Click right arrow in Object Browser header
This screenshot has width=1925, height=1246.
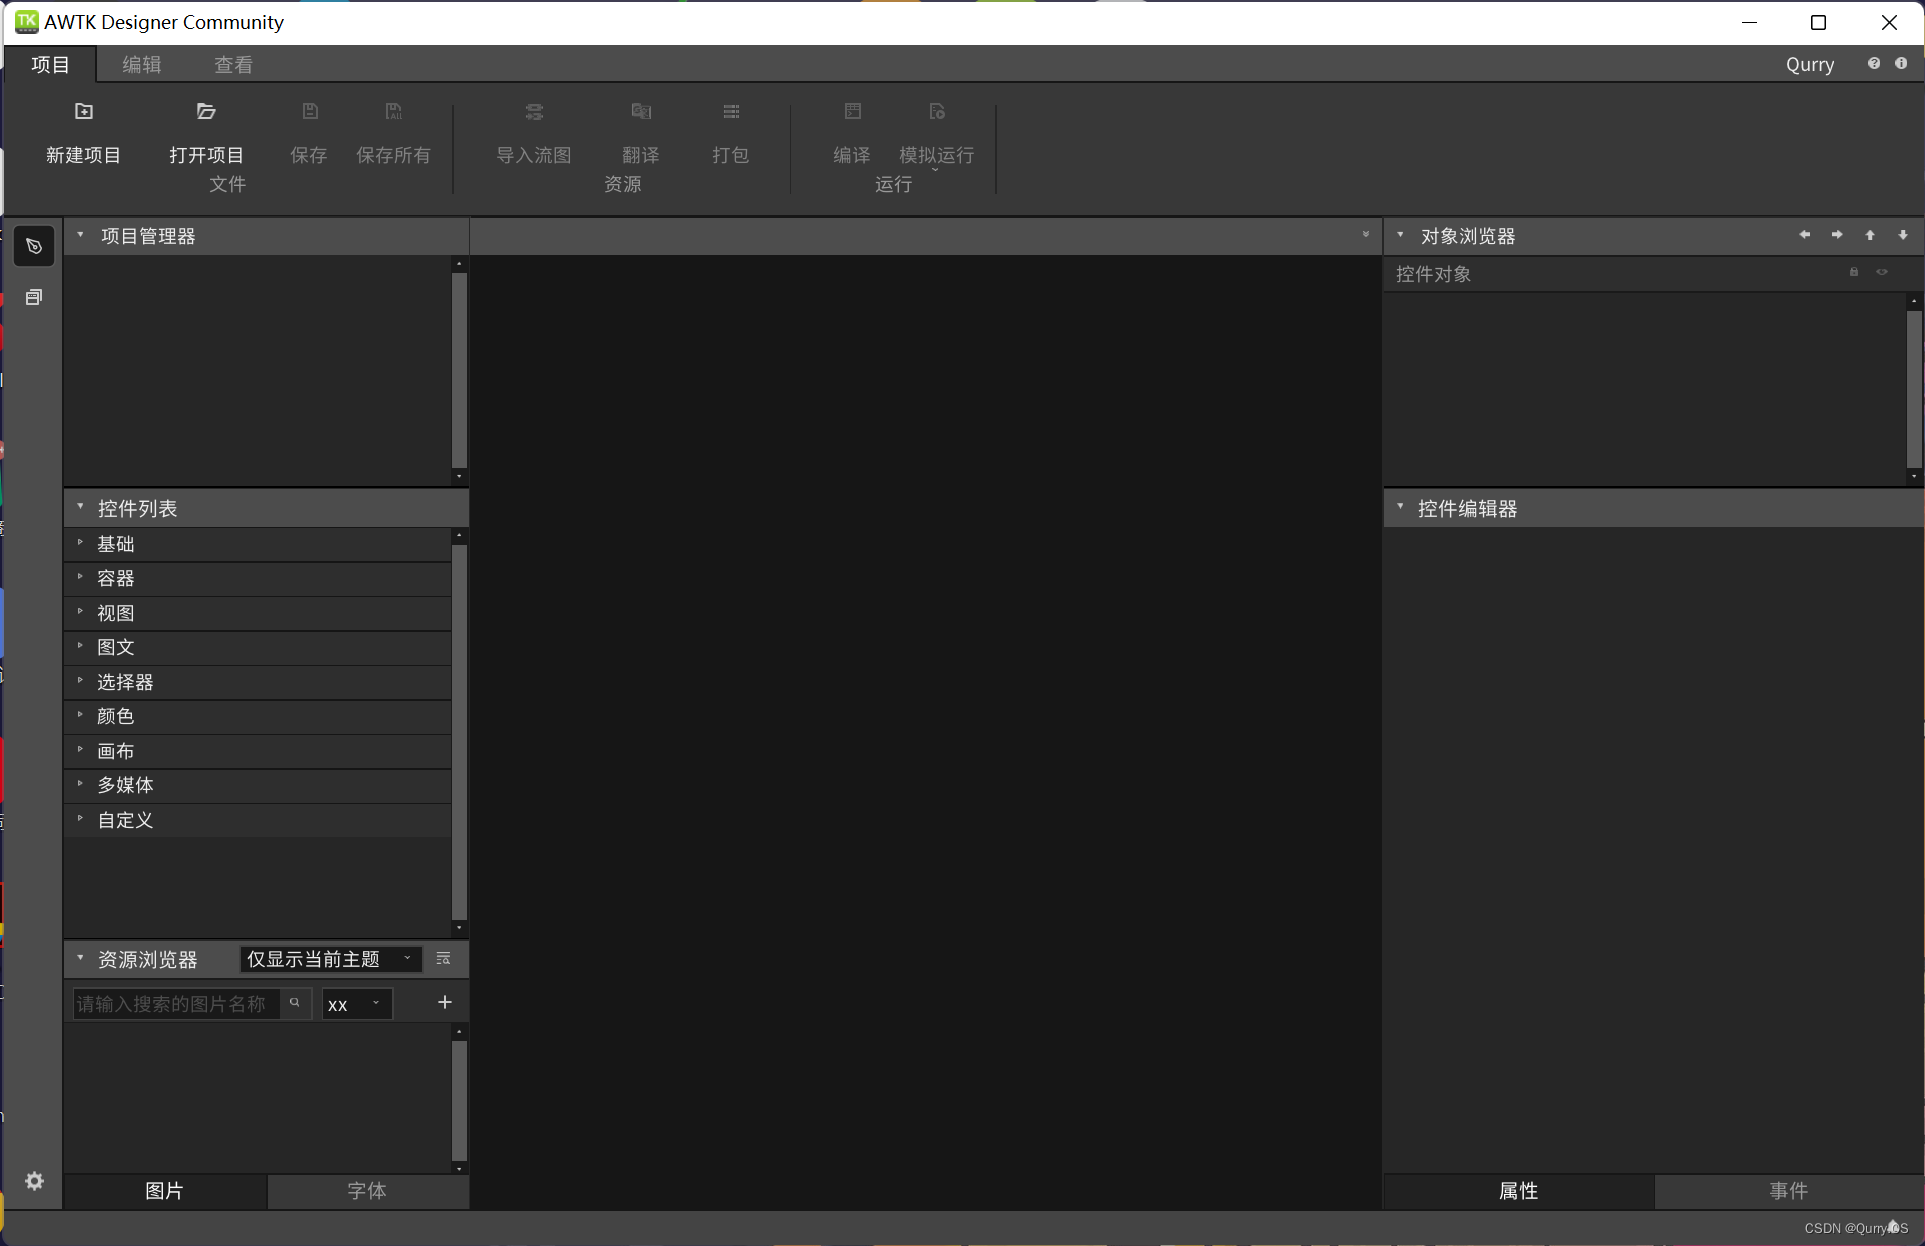1837,235
